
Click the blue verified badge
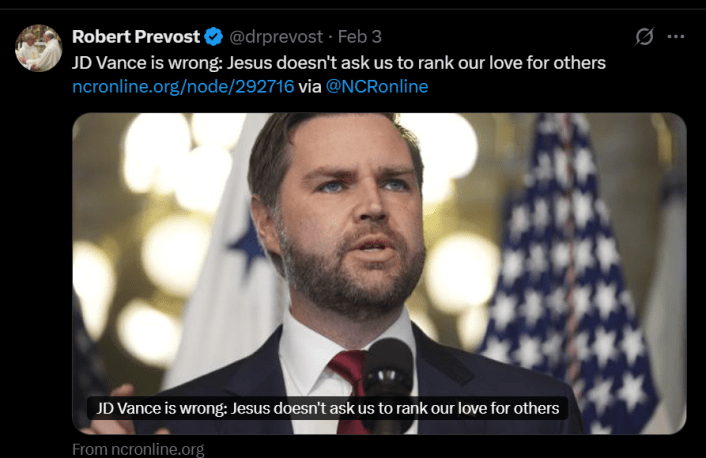pos(213,38)
